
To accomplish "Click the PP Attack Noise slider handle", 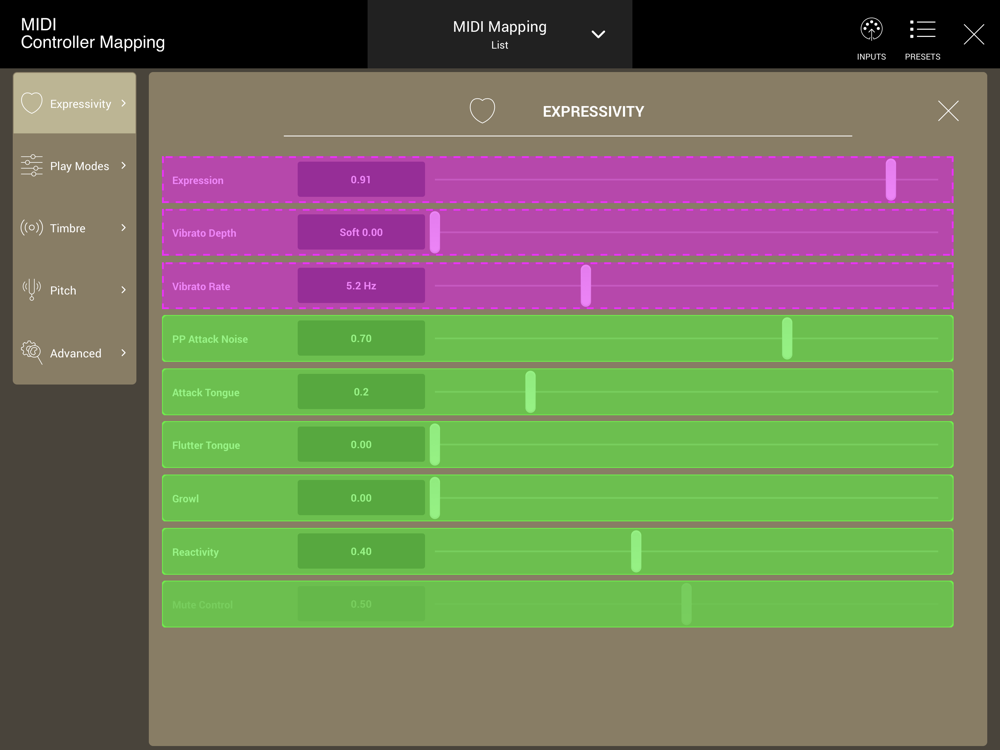I will point(787,339).
